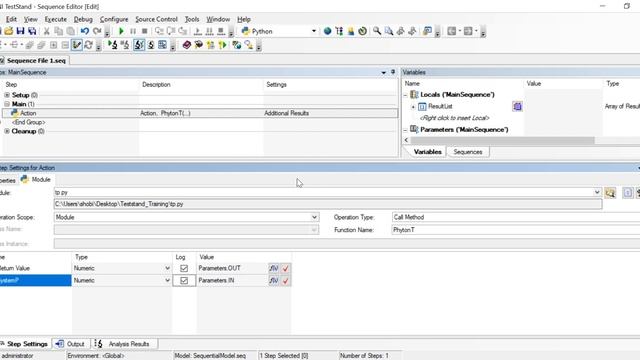Check expression syntax for Parameters.OUT
The width and height of the screenshot is (640, 360).
tap(285, 268)
